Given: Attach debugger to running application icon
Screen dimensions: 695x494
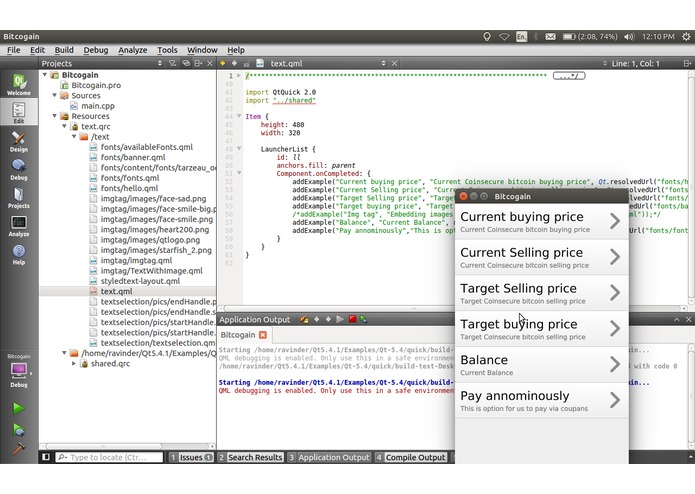Looking at the screenshot, I should (363, 319).
